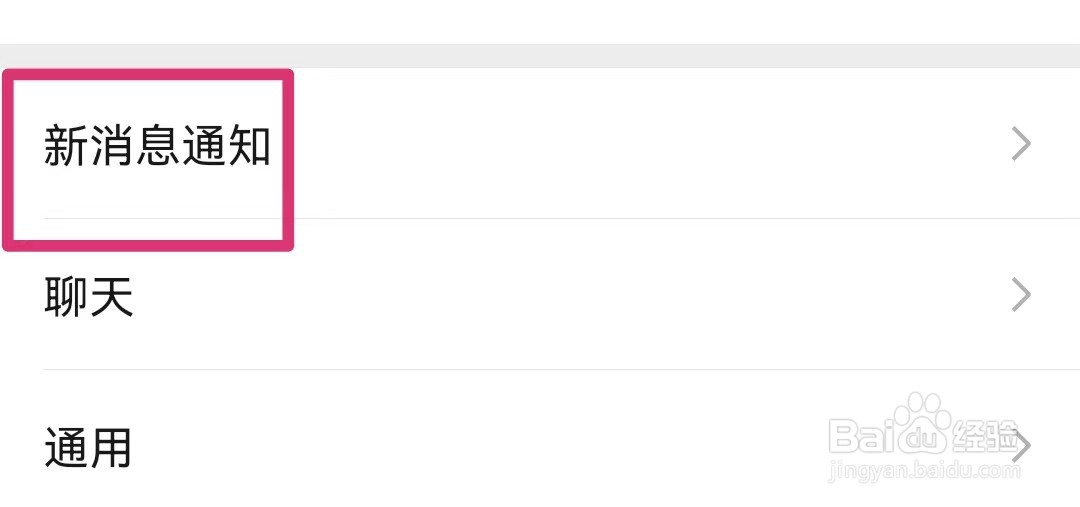Tap the chevron arrow beside 新消息通知
Screen dimensions: 1080x507
(1021, 145)
